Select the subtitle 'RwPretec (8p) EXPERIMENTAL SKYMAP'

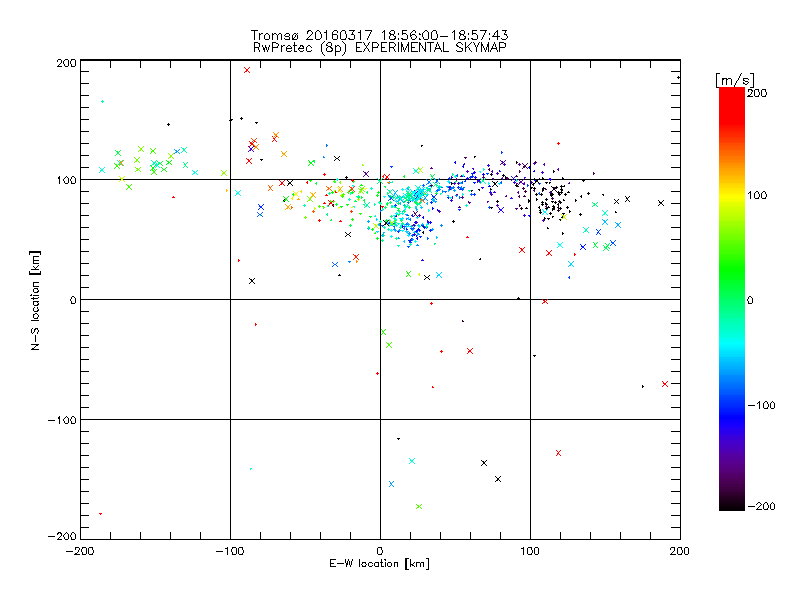pos(380,48)
